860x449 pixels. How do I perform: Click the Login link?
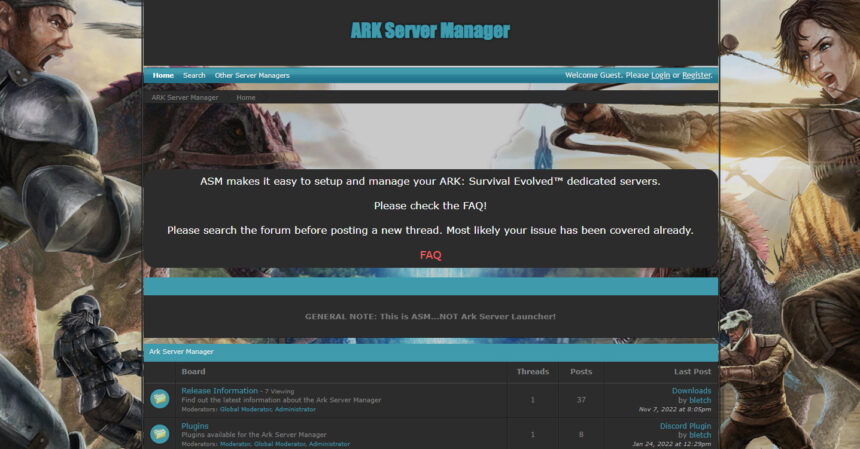(x=660, y=75)
